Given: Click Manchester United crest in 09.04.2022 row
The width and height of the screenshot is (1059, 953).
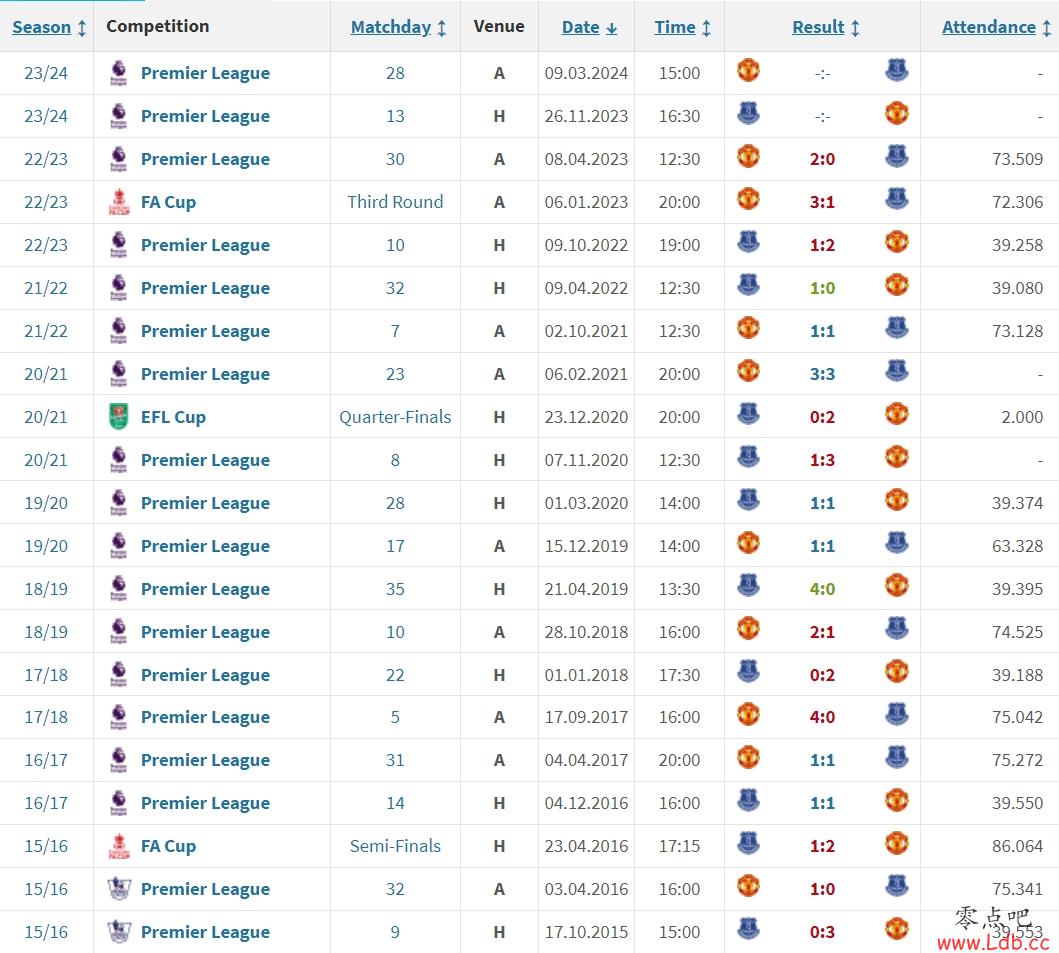Looking at the screenshot, I should (x=896, y=286).
